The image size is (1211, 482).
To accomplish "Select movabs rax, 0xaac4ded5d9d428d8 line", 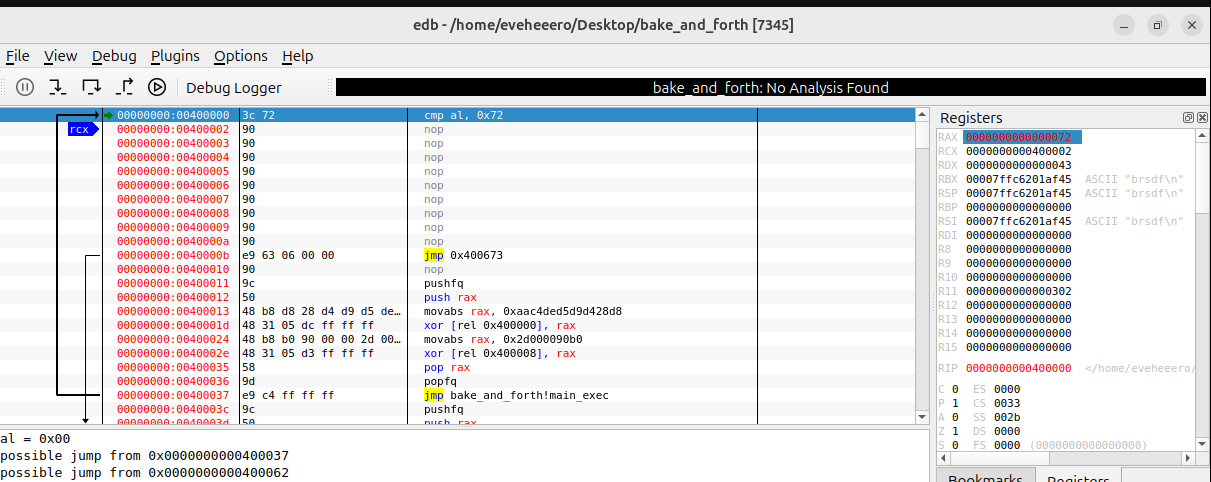I will (523, 311).
